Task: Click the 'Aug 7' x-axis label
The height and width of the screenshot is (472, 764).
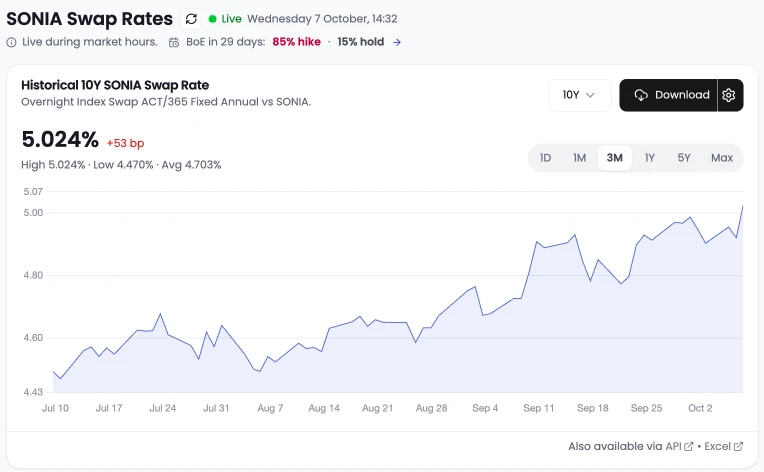Action: [x=270, y=408]
